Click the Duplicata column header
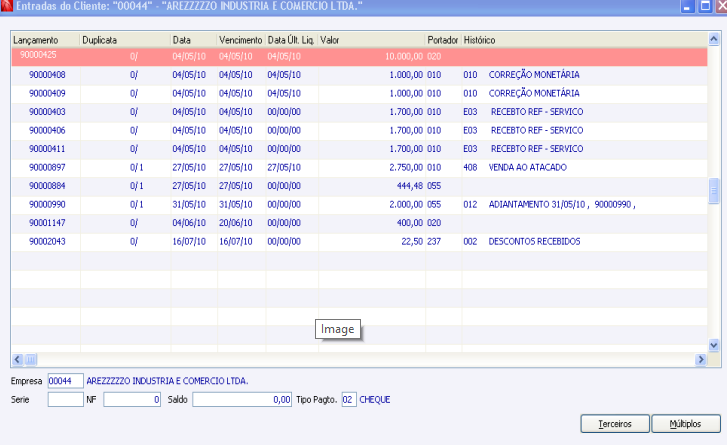 pos(125,40)
